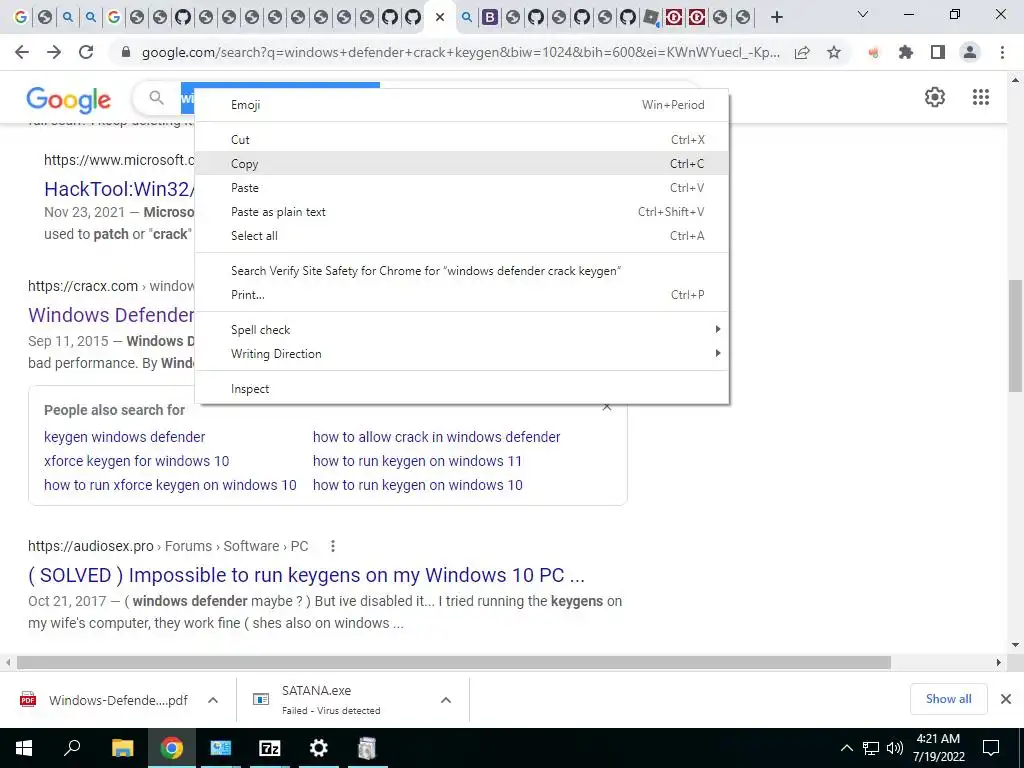Click Search Verify Site Safety for Chrome entry

click(462, 271)
